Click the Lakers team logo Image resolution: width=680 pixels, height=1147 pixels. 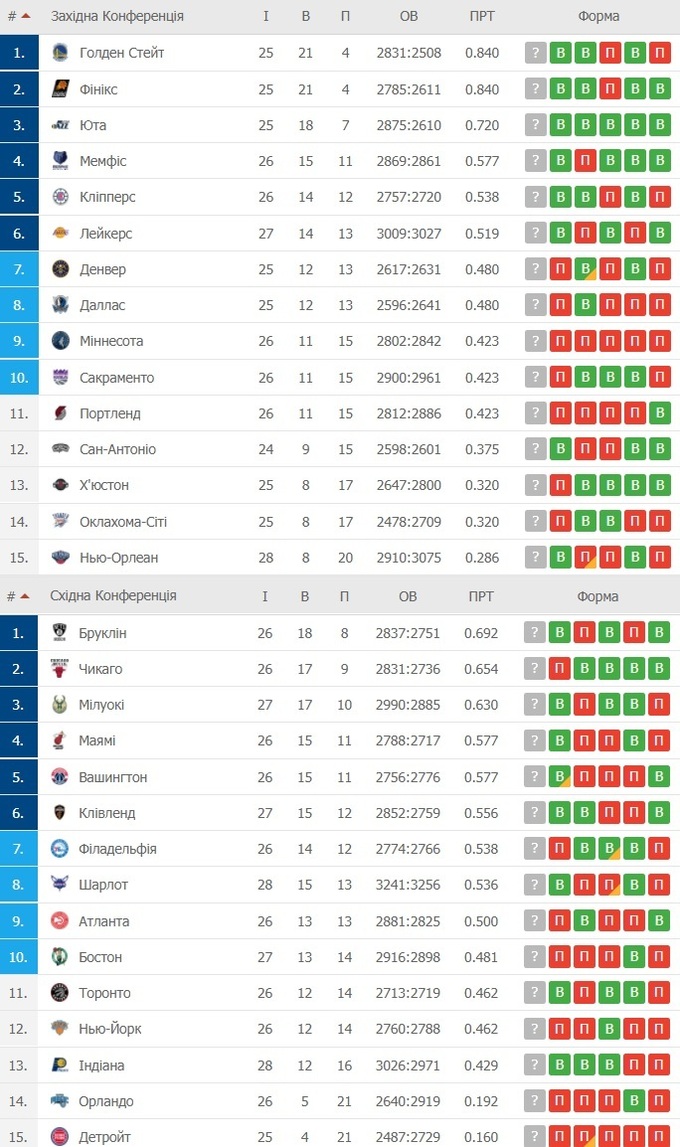(60, 233)
